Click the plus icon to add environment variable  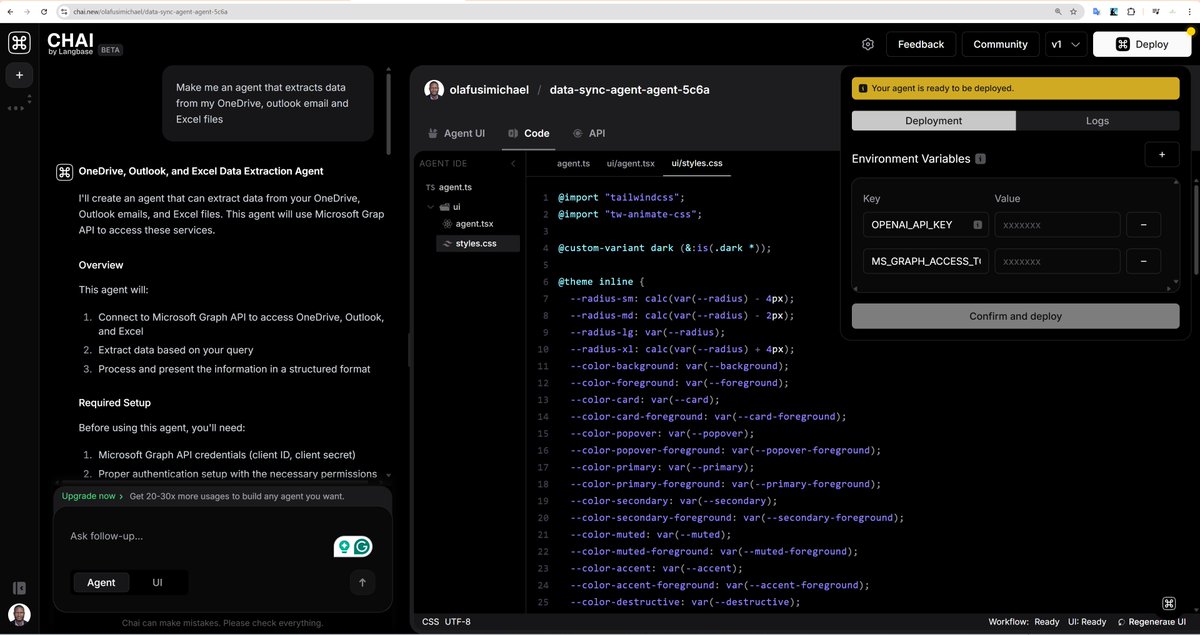click(x=1161, y=154)
